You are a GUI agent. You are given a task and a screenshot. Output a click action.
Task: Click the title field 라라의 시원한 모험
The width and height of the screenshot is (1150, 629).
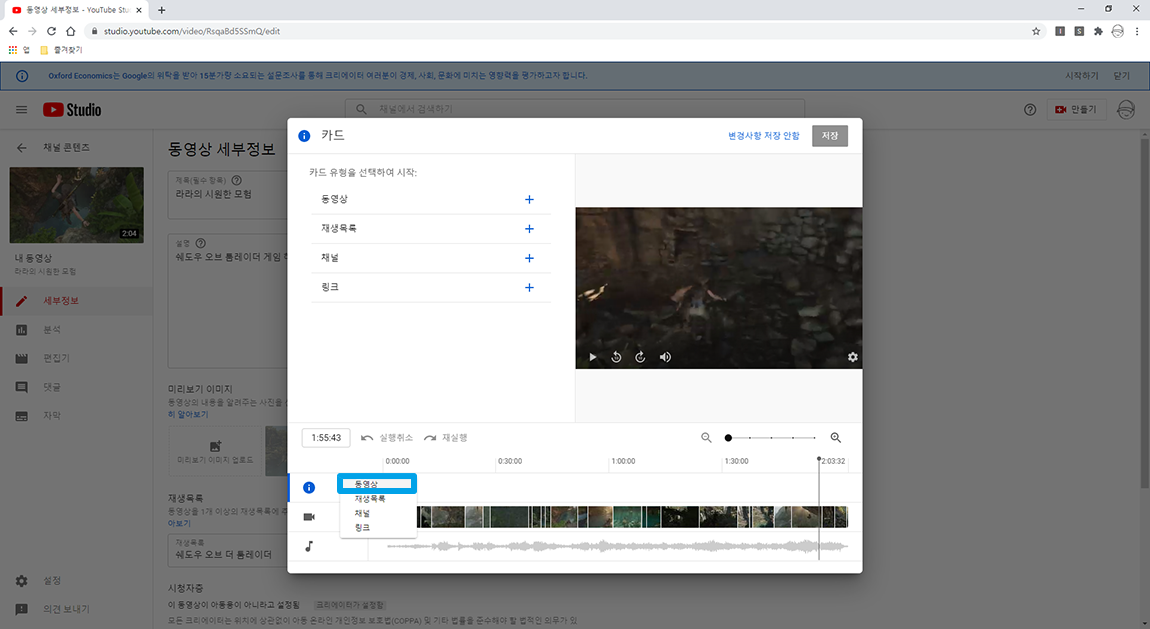point(227,194)
